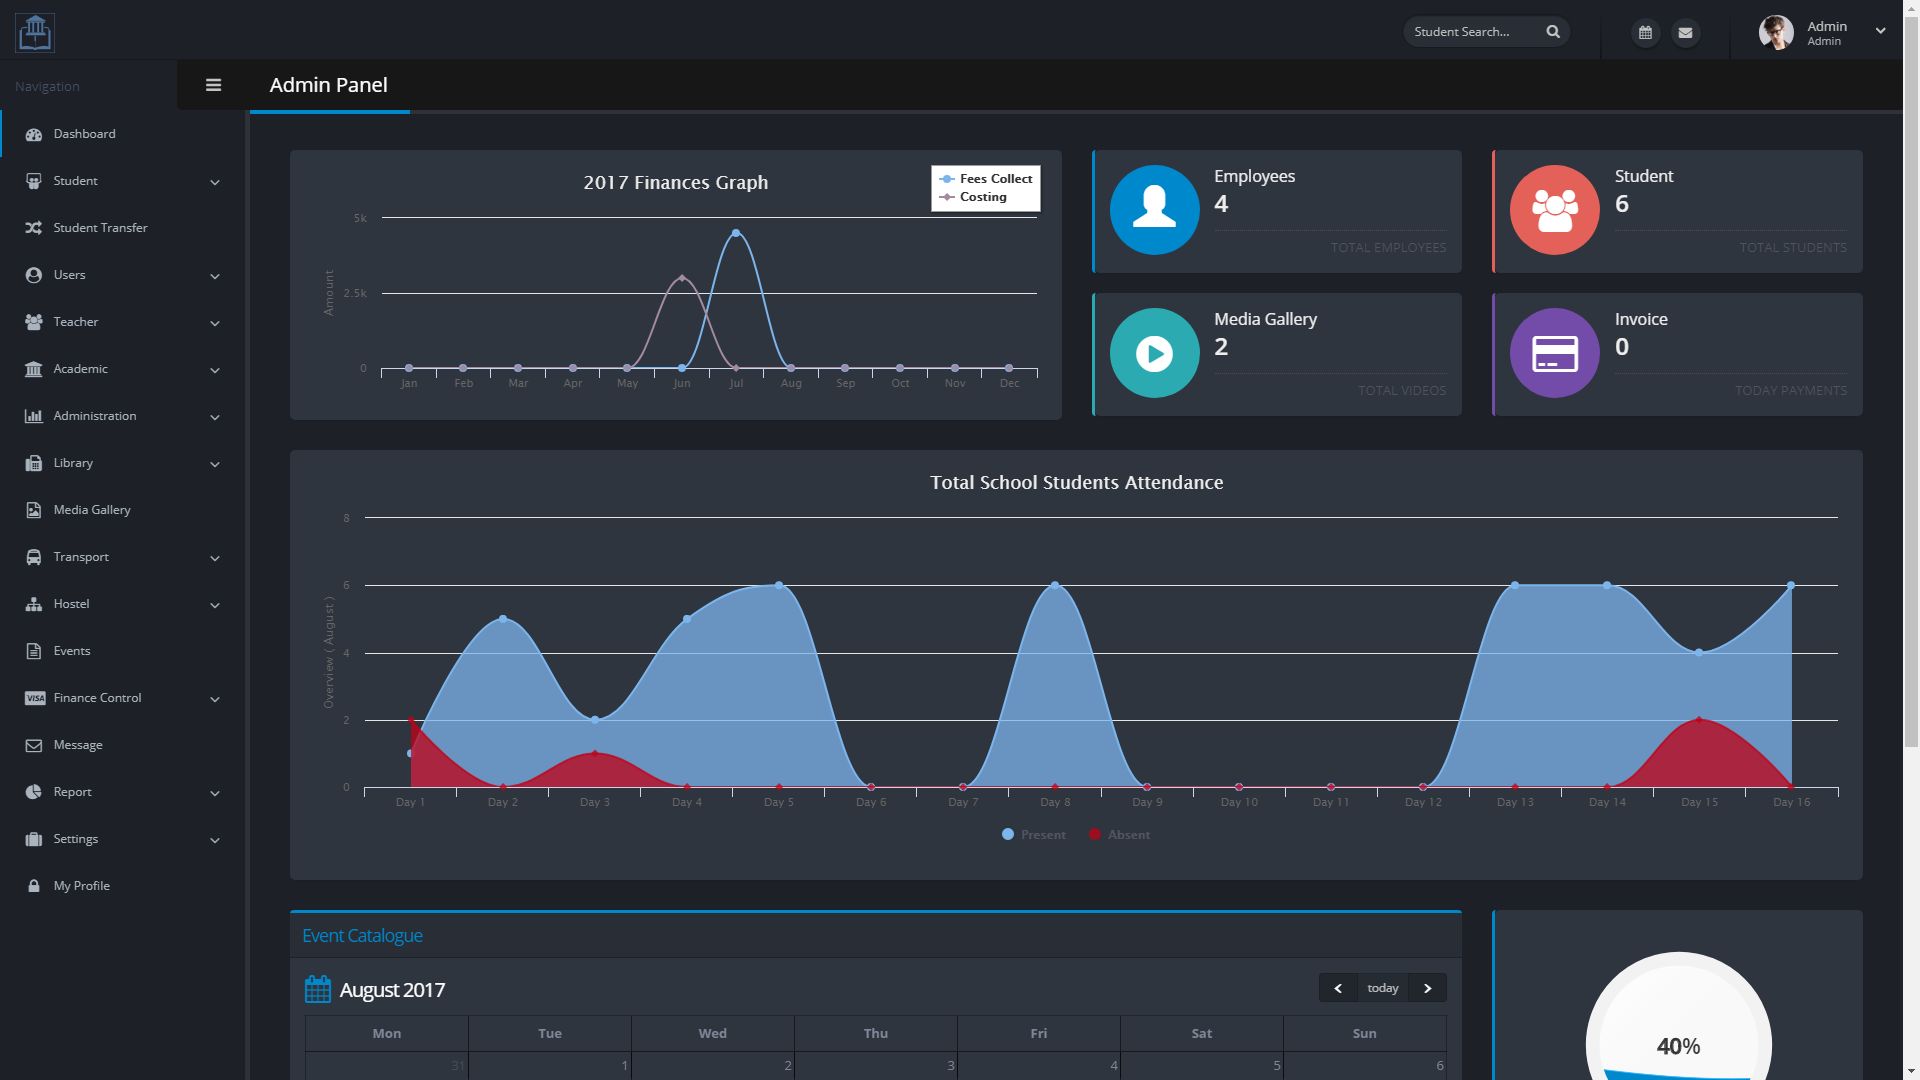
Task: Click the Student red group icon
Action: pyautogui.click(x=1554, y=210)
